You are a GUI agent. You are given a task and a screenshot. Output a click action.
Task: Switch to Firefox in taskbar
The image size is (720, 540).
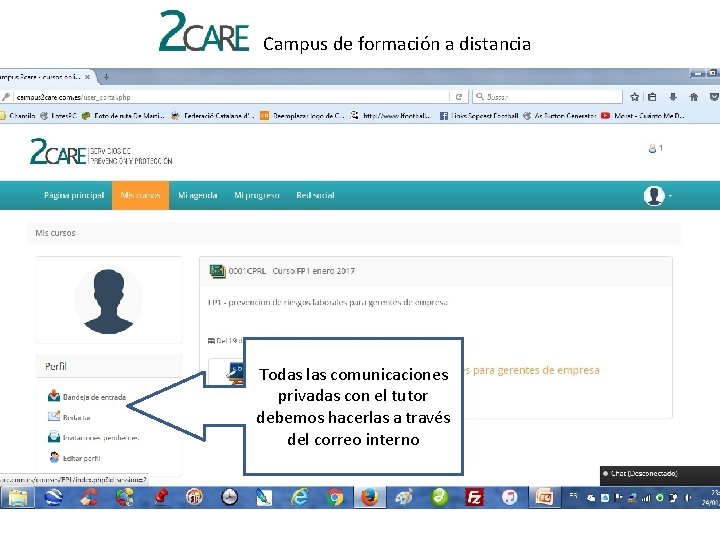370,497
